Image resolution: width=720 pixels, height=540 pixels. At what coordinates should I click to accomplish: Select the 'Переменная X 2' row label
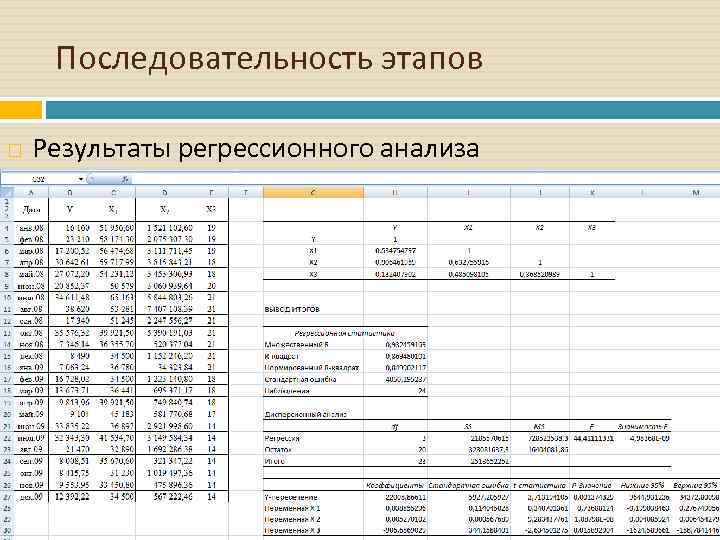click(x=292, y=520)
